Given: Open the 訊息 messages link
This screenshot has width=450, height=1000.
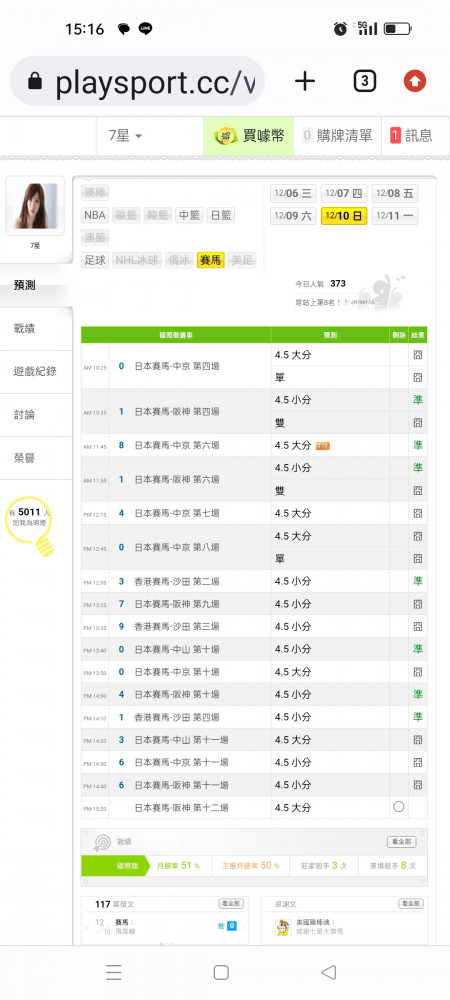Looking at the screenshot, I should tap(411, 135).
